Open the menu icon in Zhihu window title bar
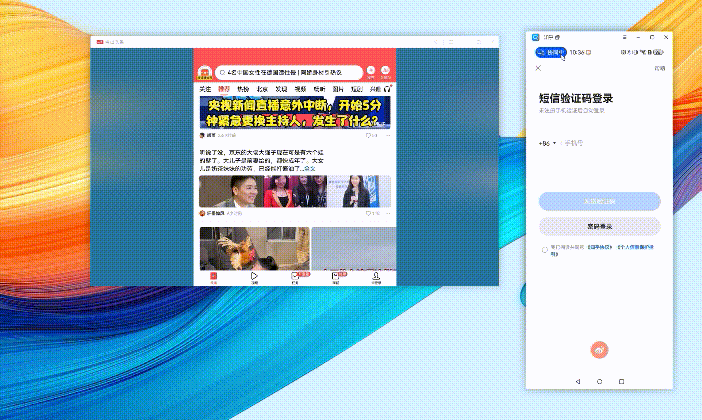Image resolution: width=702 pixels, height=420 pixels. (624, 37)
